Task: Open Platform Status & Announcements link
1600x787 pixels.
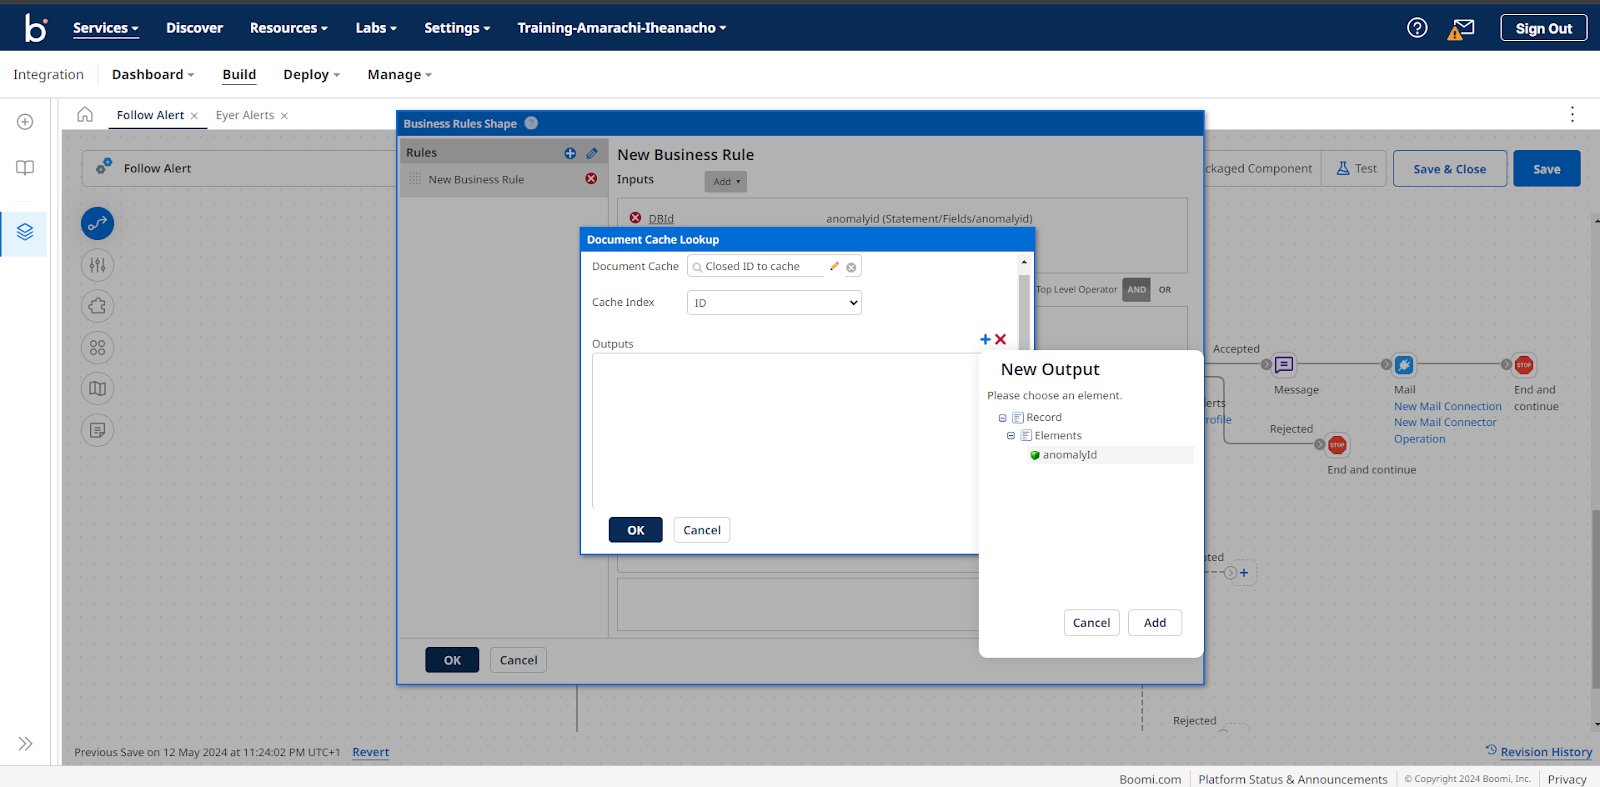Action: tap(1293, 779)
